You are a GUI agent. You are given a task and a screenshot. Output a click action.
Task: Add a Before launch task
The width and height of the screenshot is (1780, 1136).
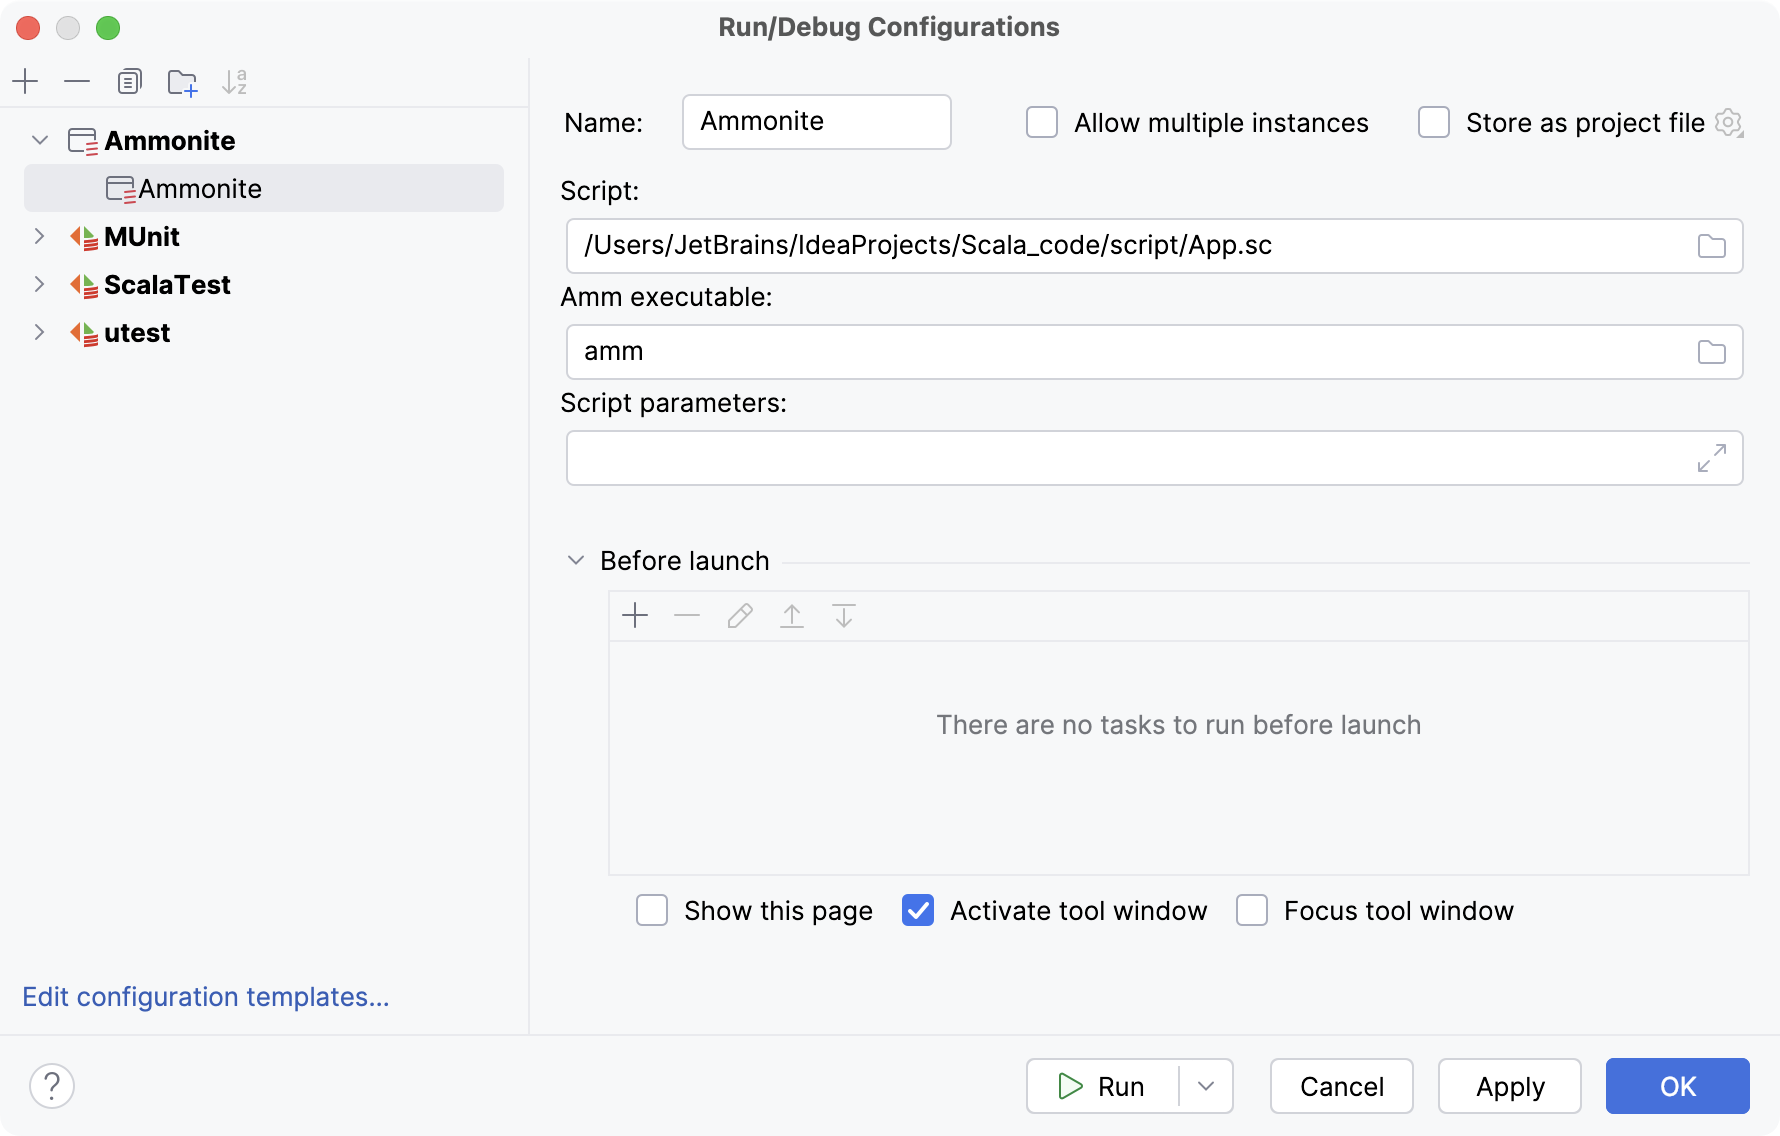point(635,615)
